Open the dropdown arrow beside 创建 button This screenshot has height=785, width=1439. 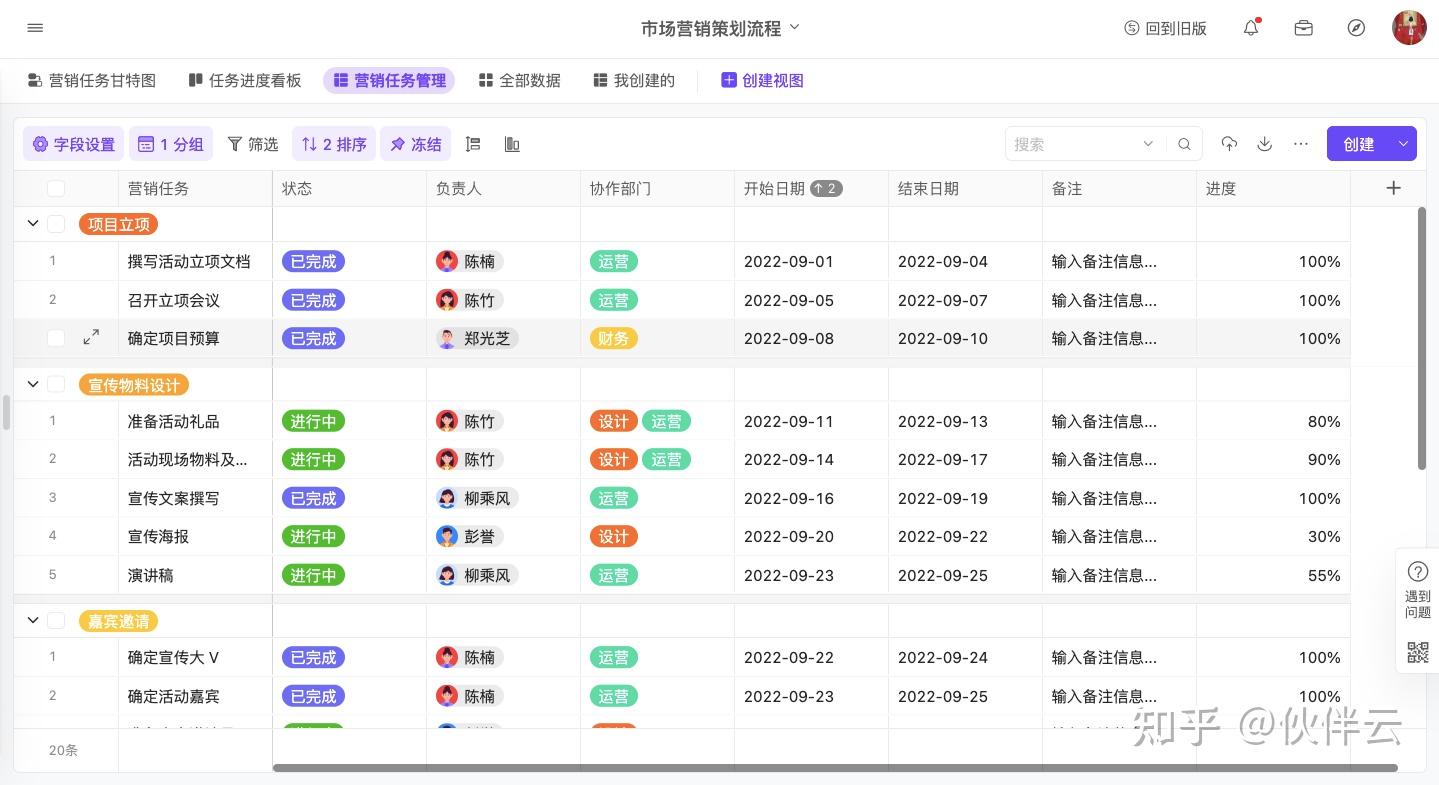click(x=1403, y=144)
